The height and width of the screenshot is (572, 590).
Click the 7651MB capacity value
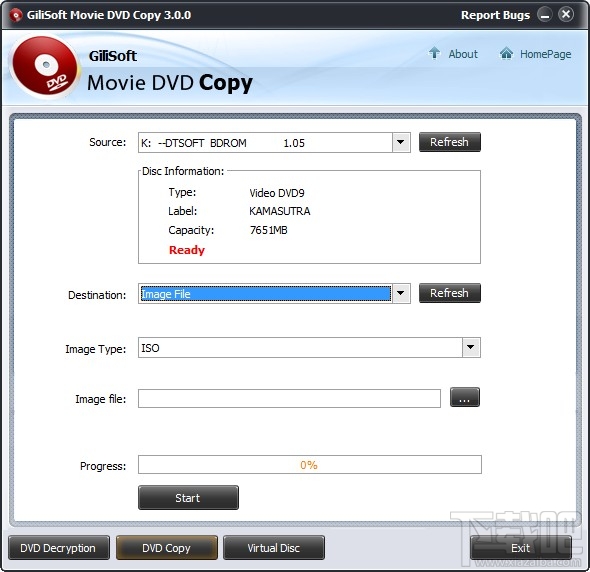click(x=268, y=230)
